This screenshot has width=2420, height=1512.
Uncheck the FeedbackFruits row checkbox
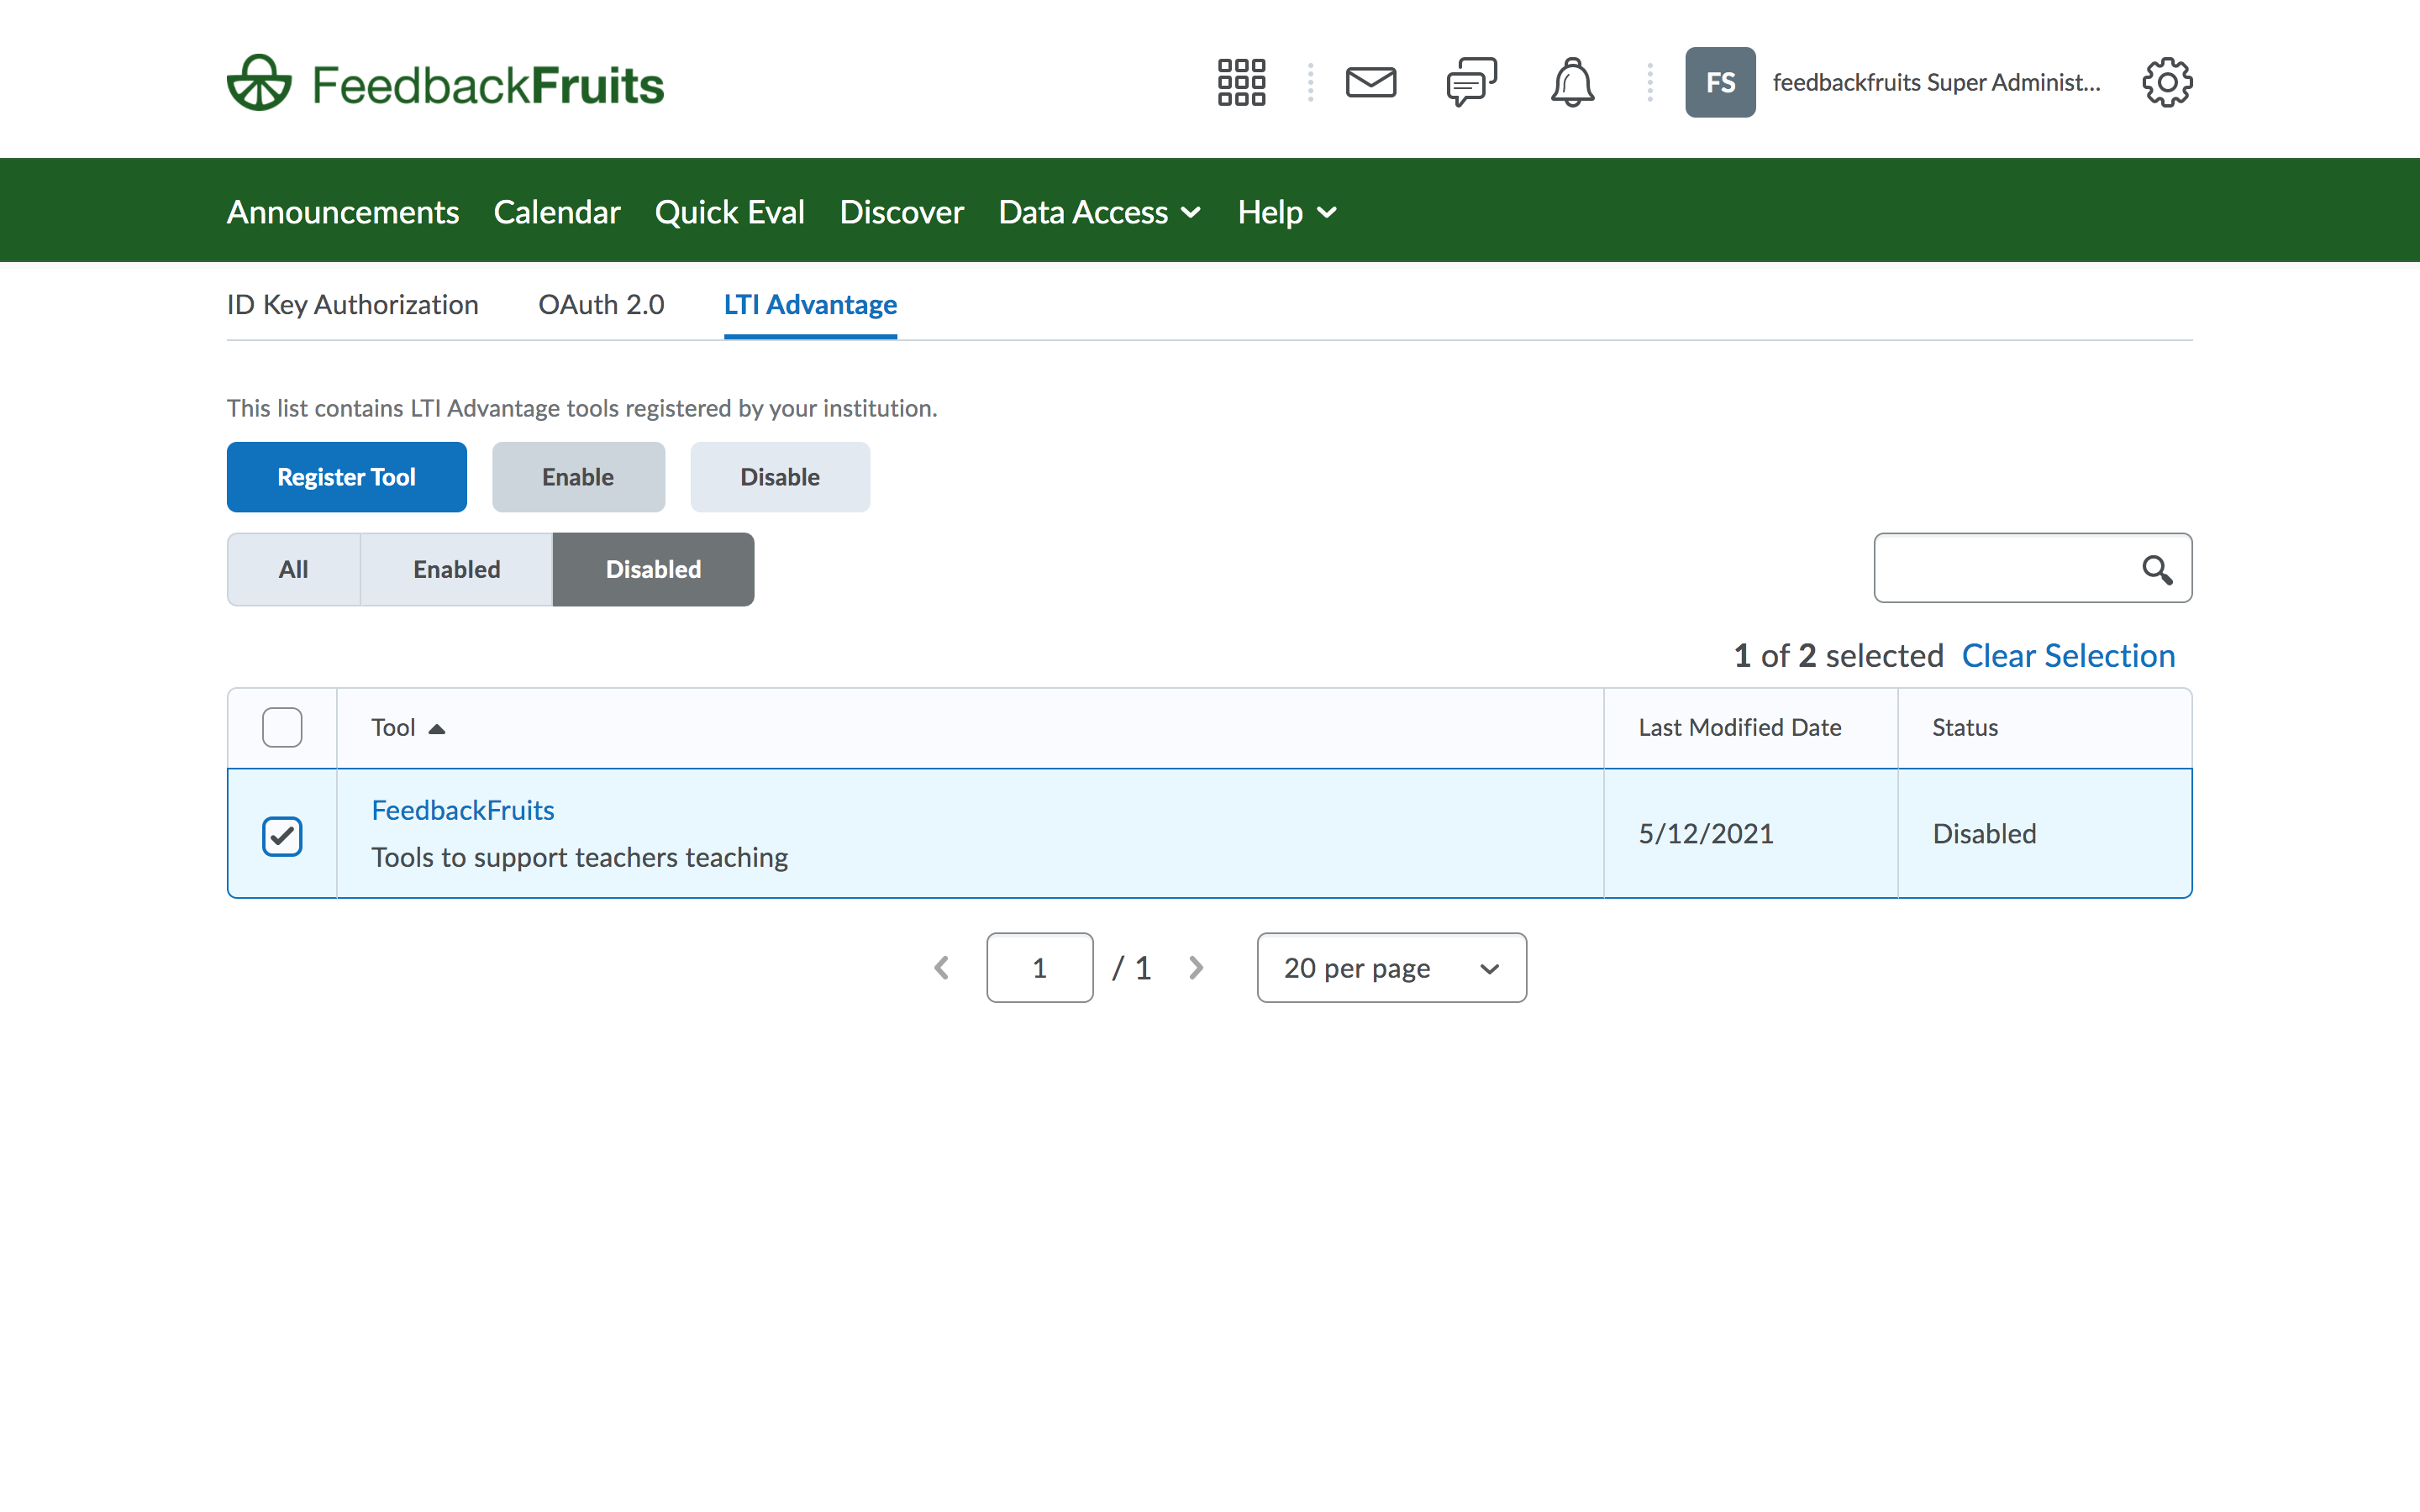click(x=282, y=836)
